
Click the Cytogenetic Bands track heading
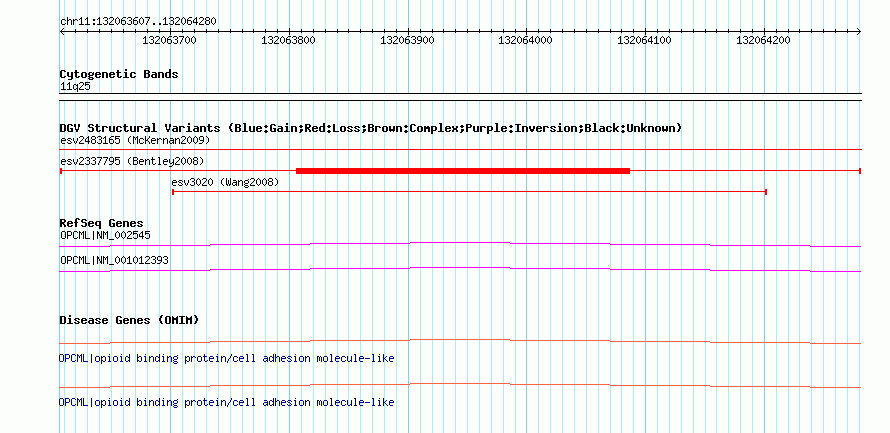(119, 74)
